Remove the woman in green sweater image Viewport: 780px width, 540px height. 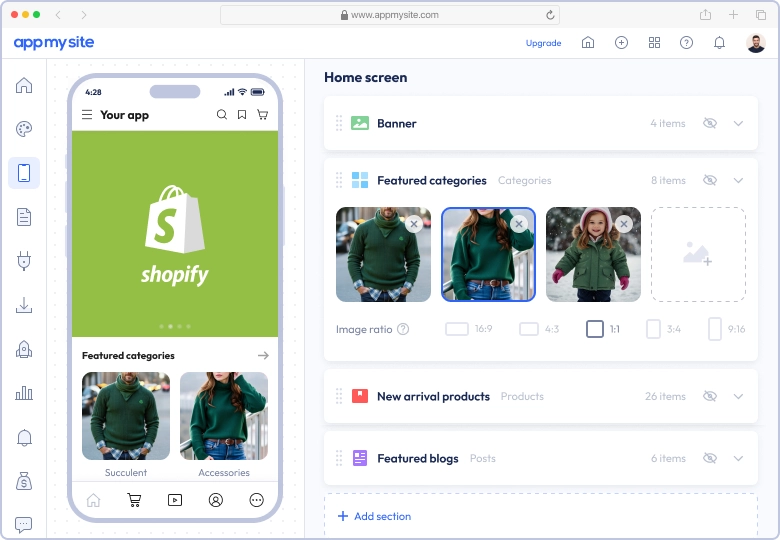(519, 224)
